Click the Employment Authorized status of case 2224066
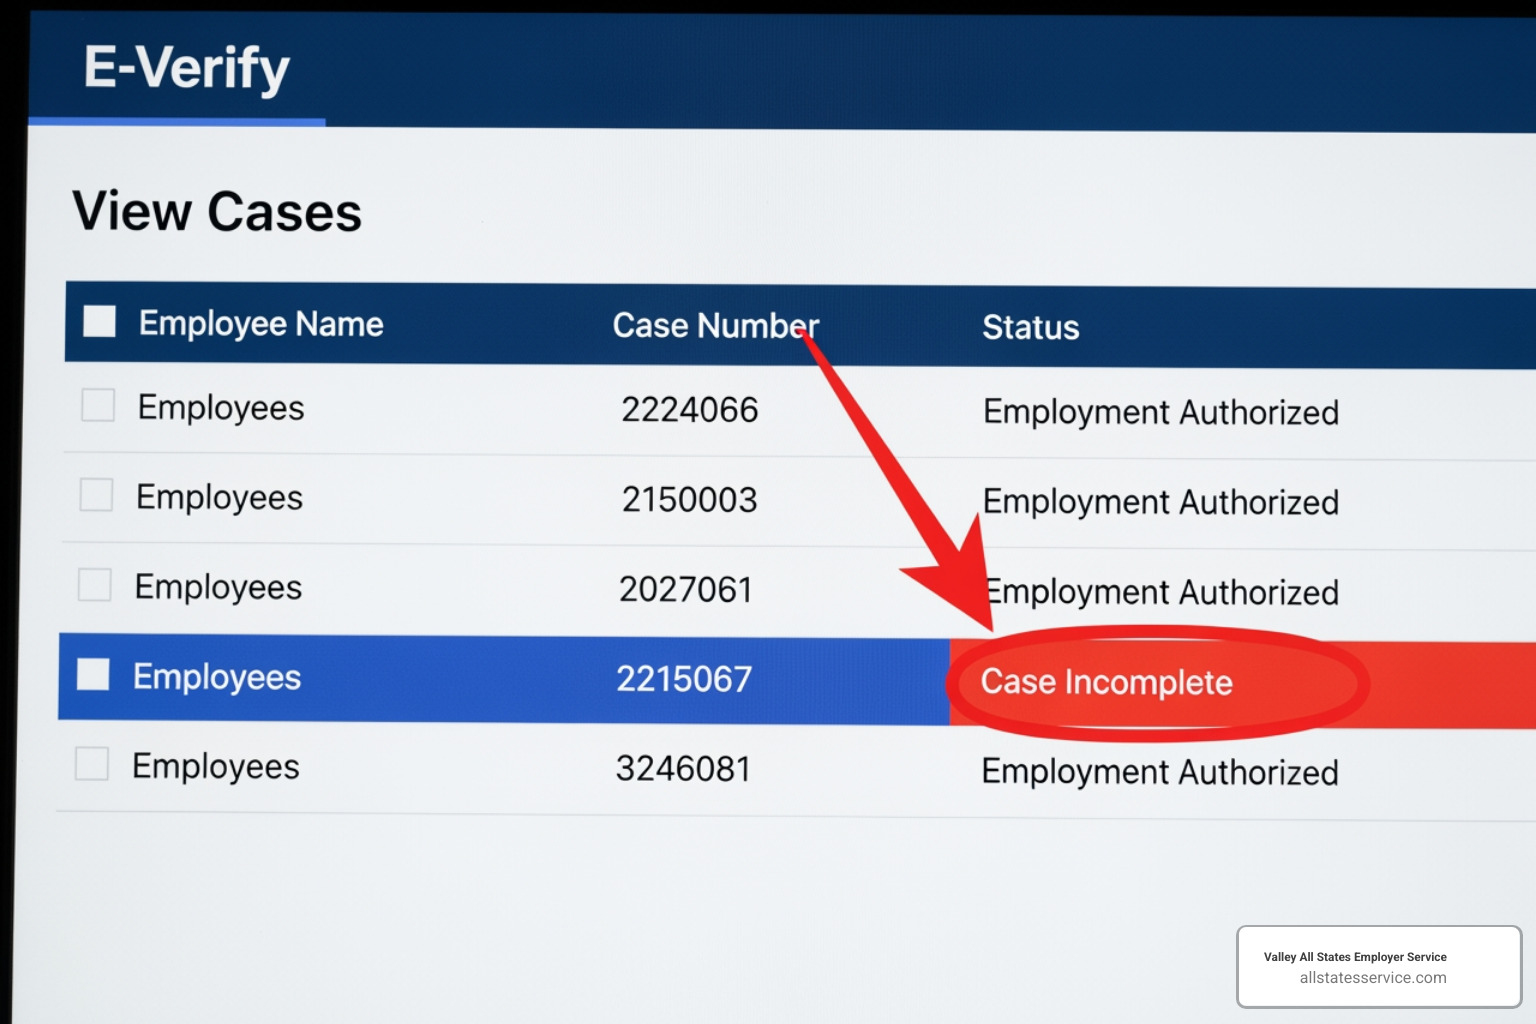1536x1024 pixels. point(1160,411)
